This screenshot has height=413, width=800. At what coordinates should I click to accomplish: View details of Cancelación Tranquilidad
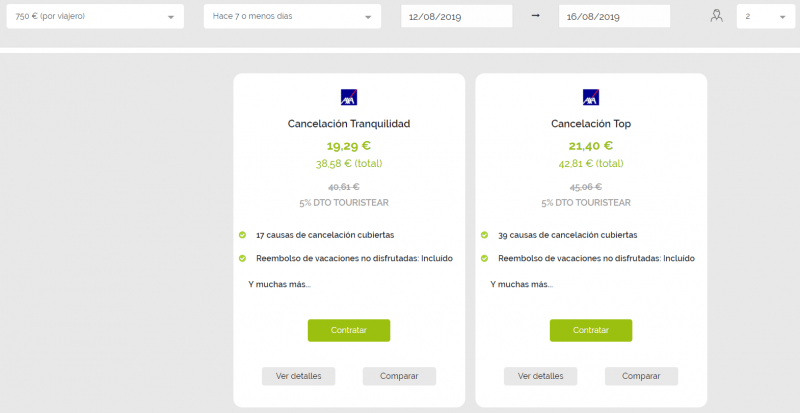(x=298, y=376)
